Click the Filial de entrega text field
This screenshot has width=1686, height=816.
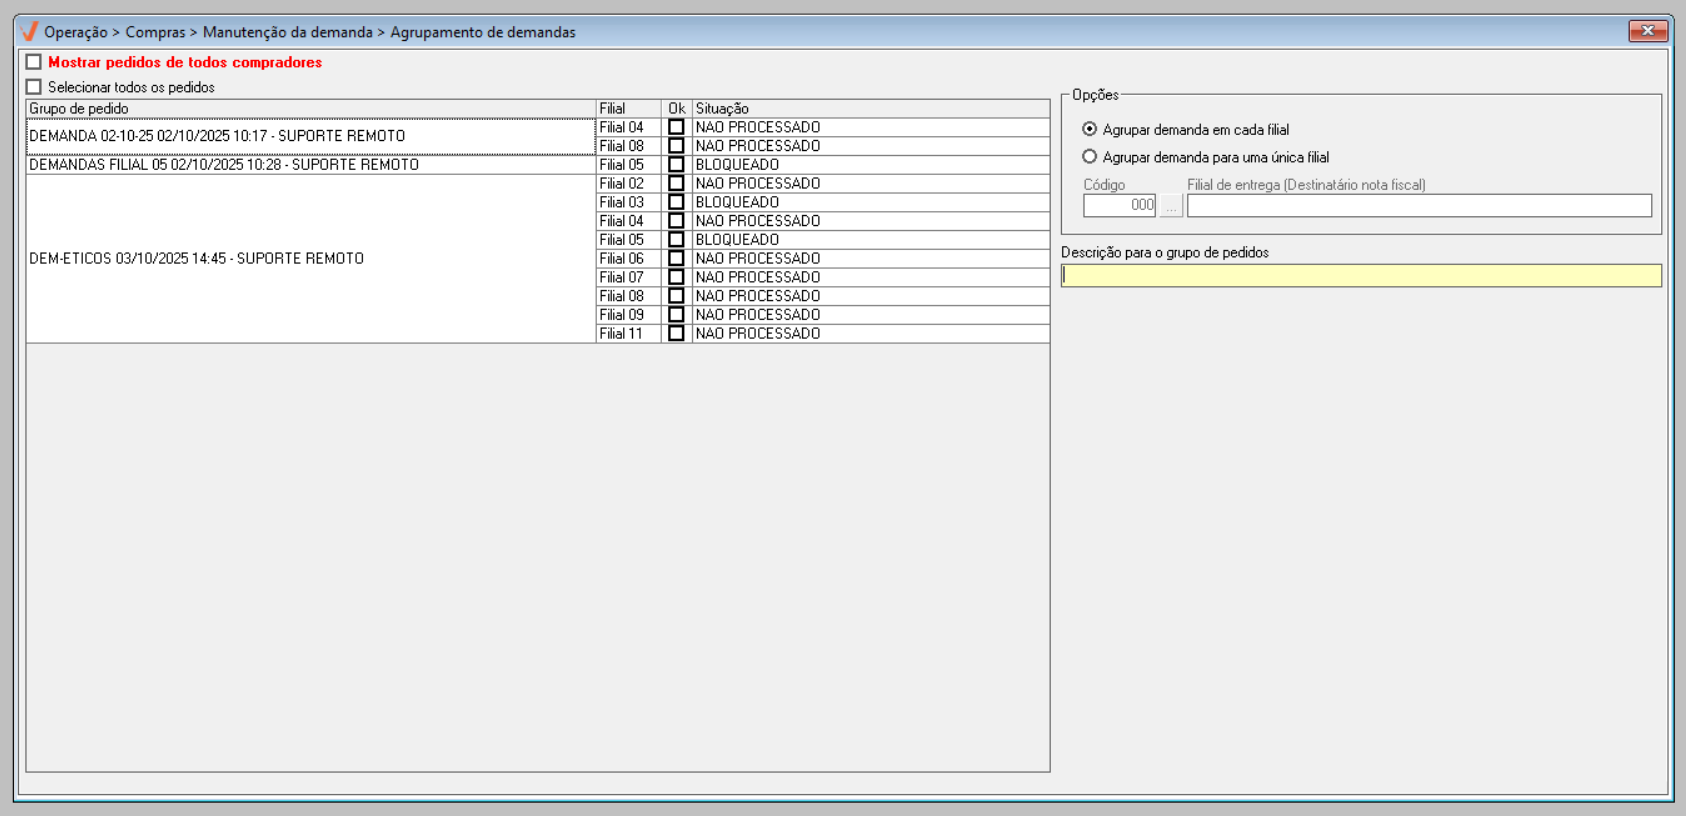point(1419,205)
